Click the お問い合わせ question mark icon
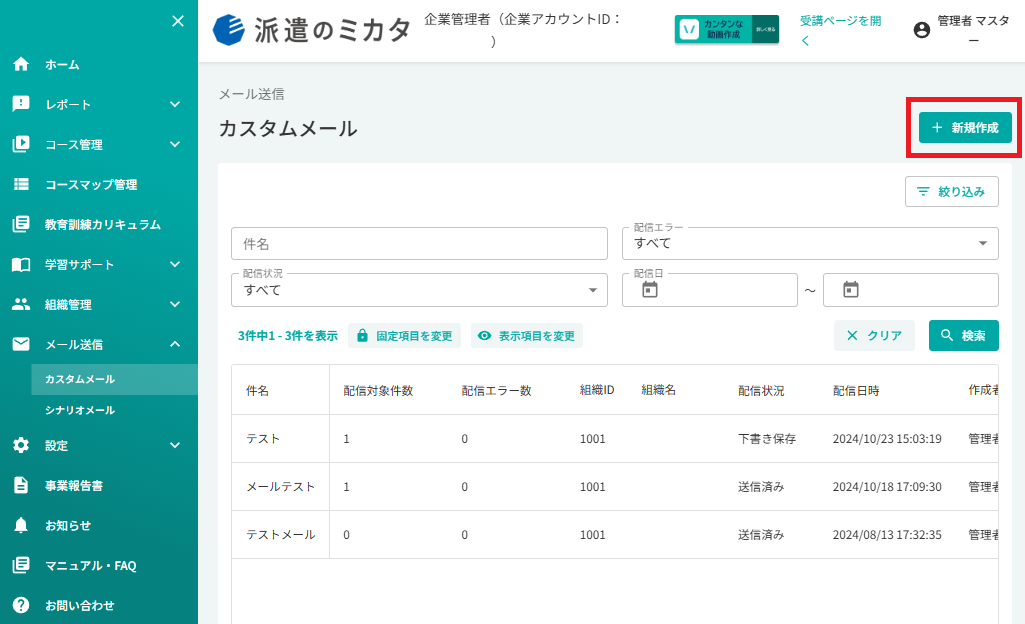Screen dimensions: 1025x624 [21, 605]
